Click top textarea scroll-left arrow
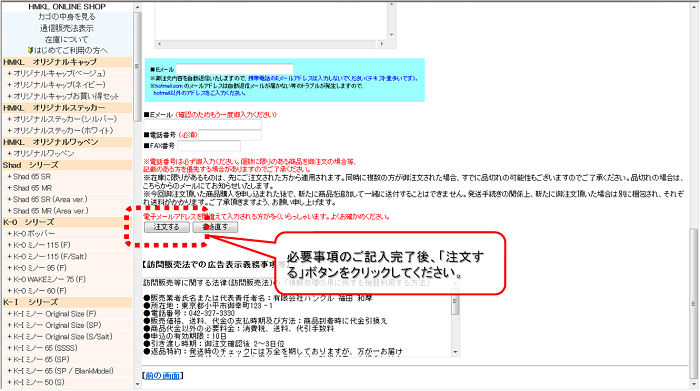700x391 pixels. pos(160,44)
